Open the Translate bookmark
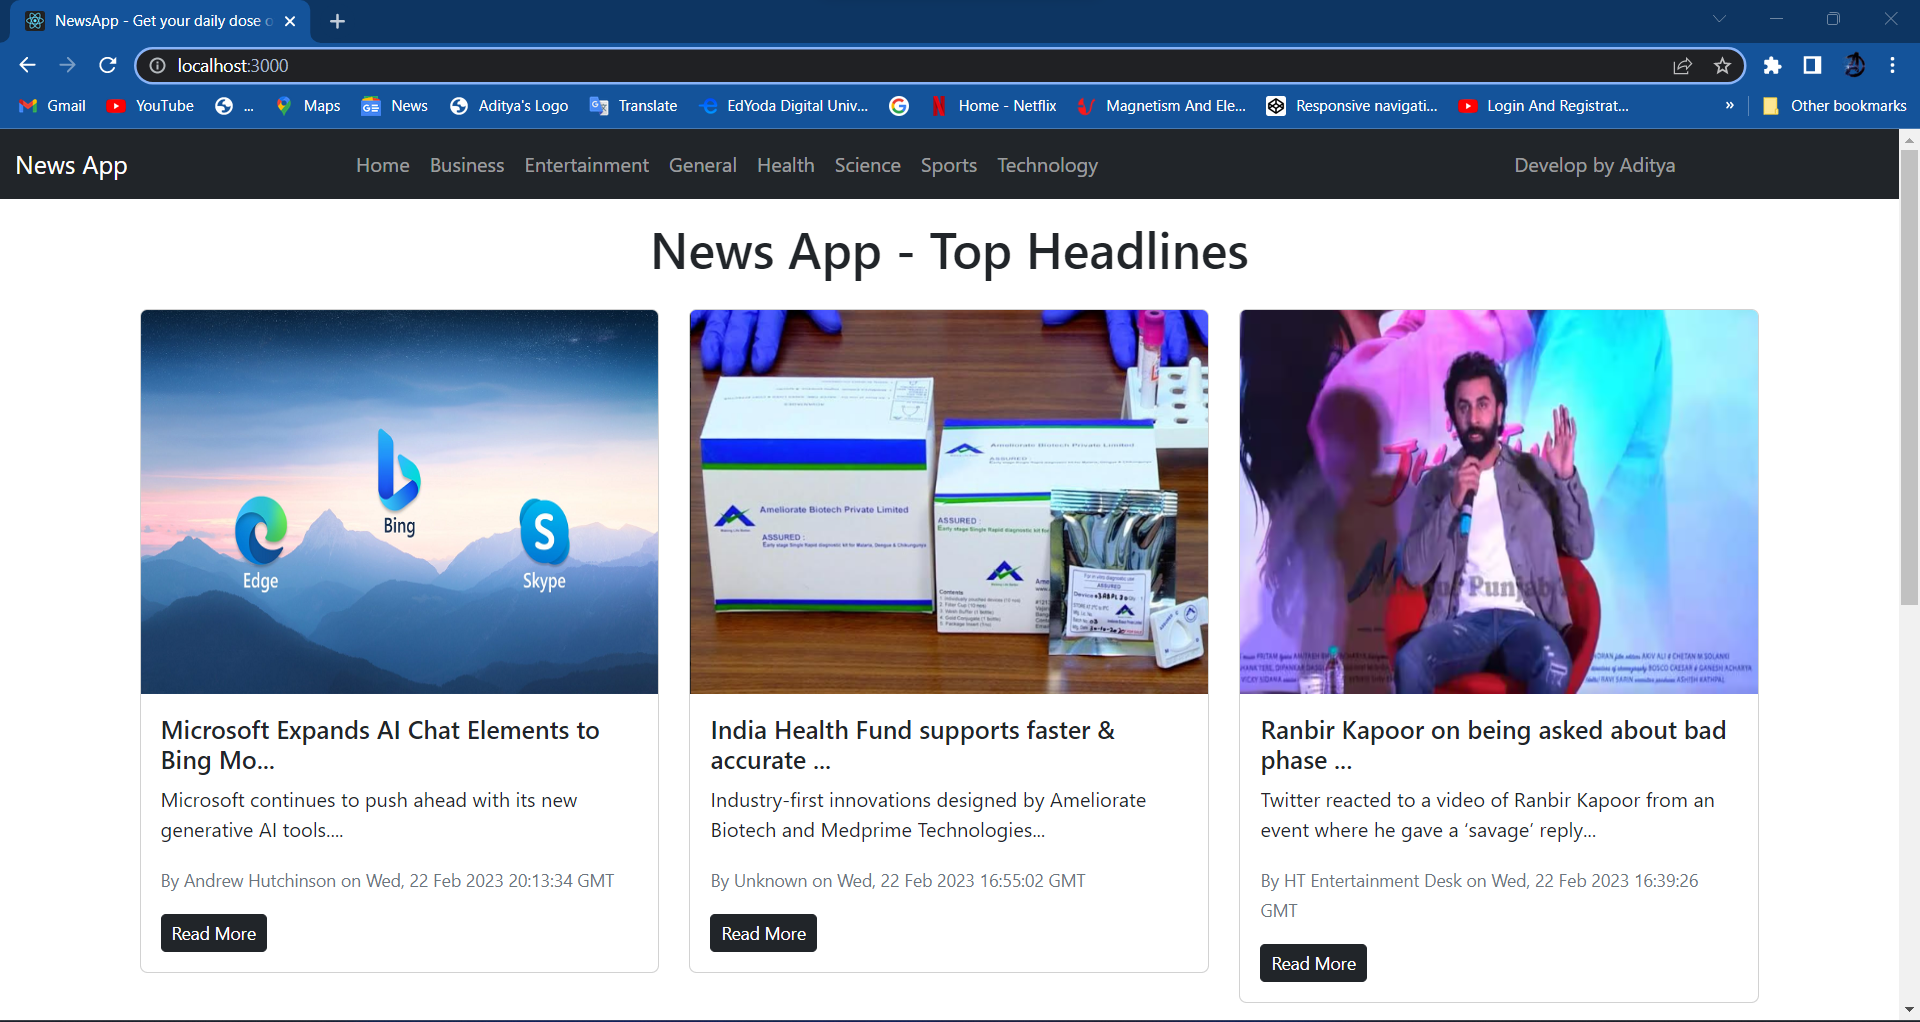This screenshot has width=1920, height=1022. [x=634, y=105]
